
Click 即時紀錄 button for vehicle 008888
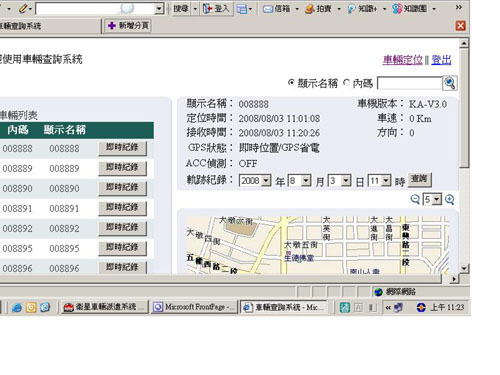pos(122,148)
